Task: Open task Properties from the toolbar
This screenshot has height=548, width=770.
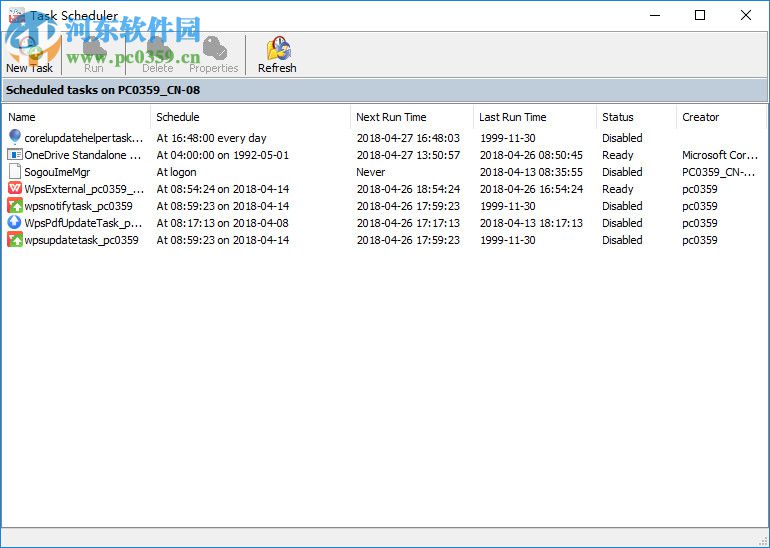Action: [x=214, y=55]
